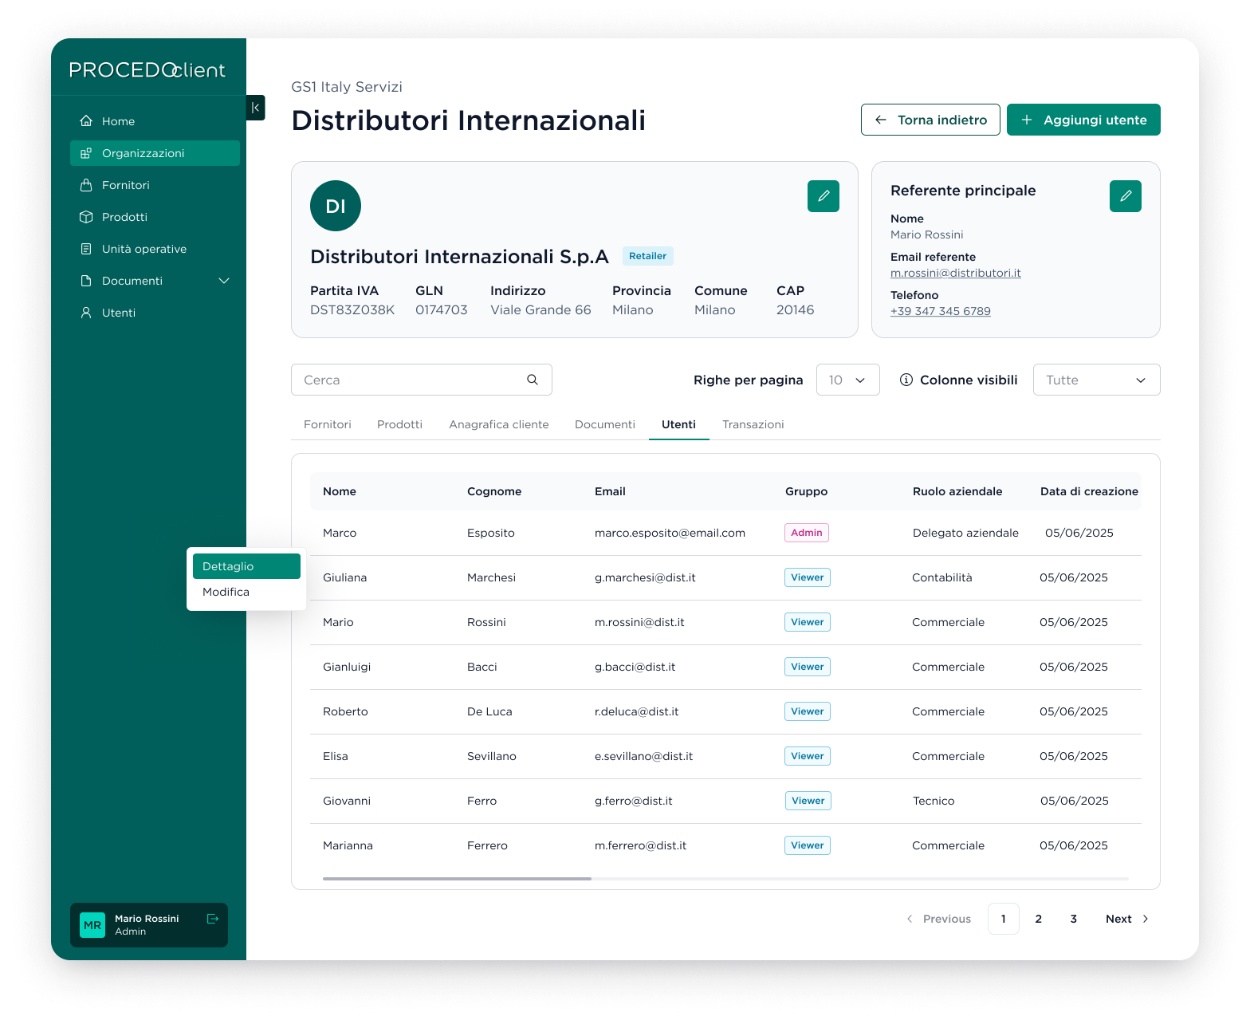Image resolution: width=1250 pixels, height=1024 pixels.
Task: Collapse the sidebar with the arrow toggle
Action: click(255, 107)
